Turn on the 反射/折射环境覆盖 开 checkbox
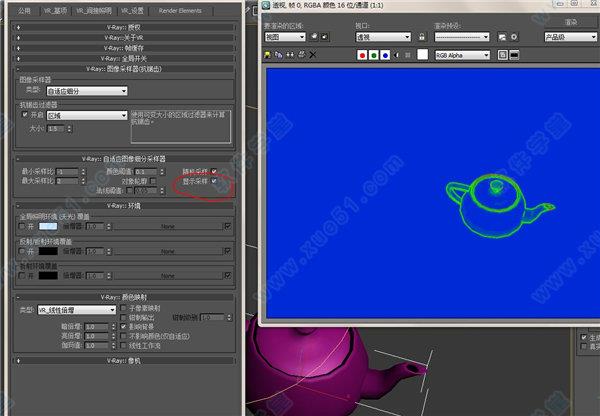Viewport: 600px width, 416px height. click(22, 251)
